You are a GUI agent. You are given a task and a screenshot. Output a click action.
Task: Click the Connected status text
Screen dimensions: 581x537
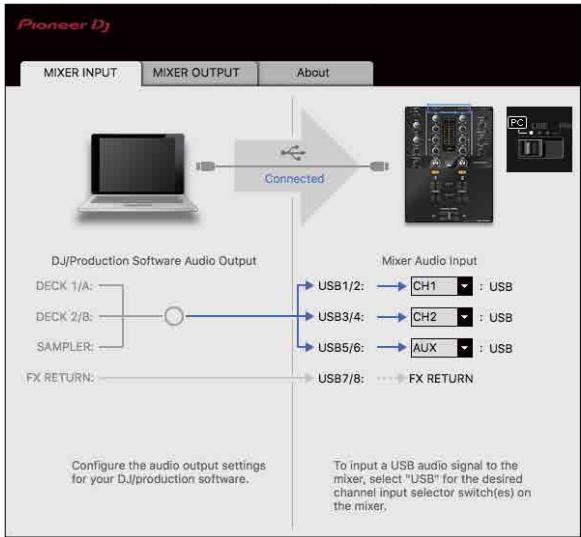[294, 179]
